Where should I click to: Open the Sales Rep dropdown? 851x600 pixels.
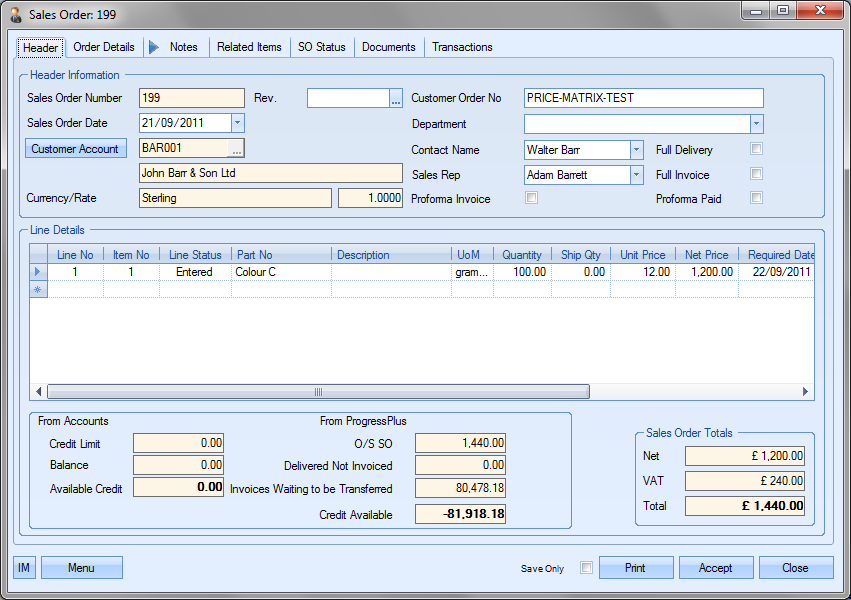click(636, 175)
